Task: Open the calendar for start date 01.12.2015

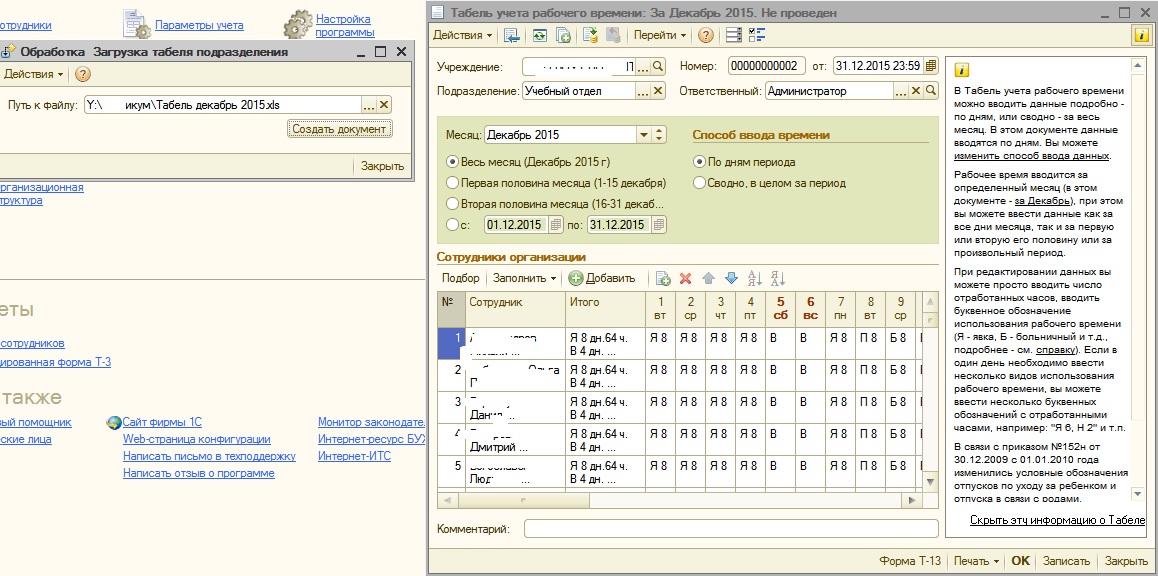Action: (557, 224)
